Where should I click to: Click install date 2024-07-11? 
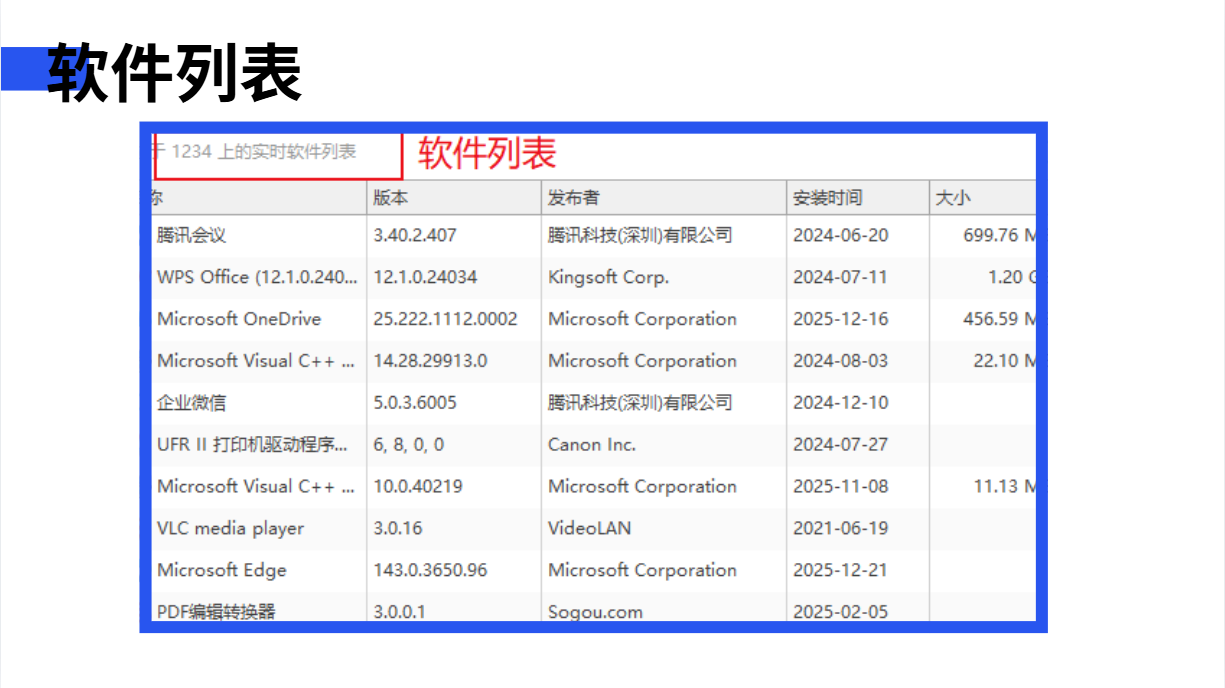841,277
